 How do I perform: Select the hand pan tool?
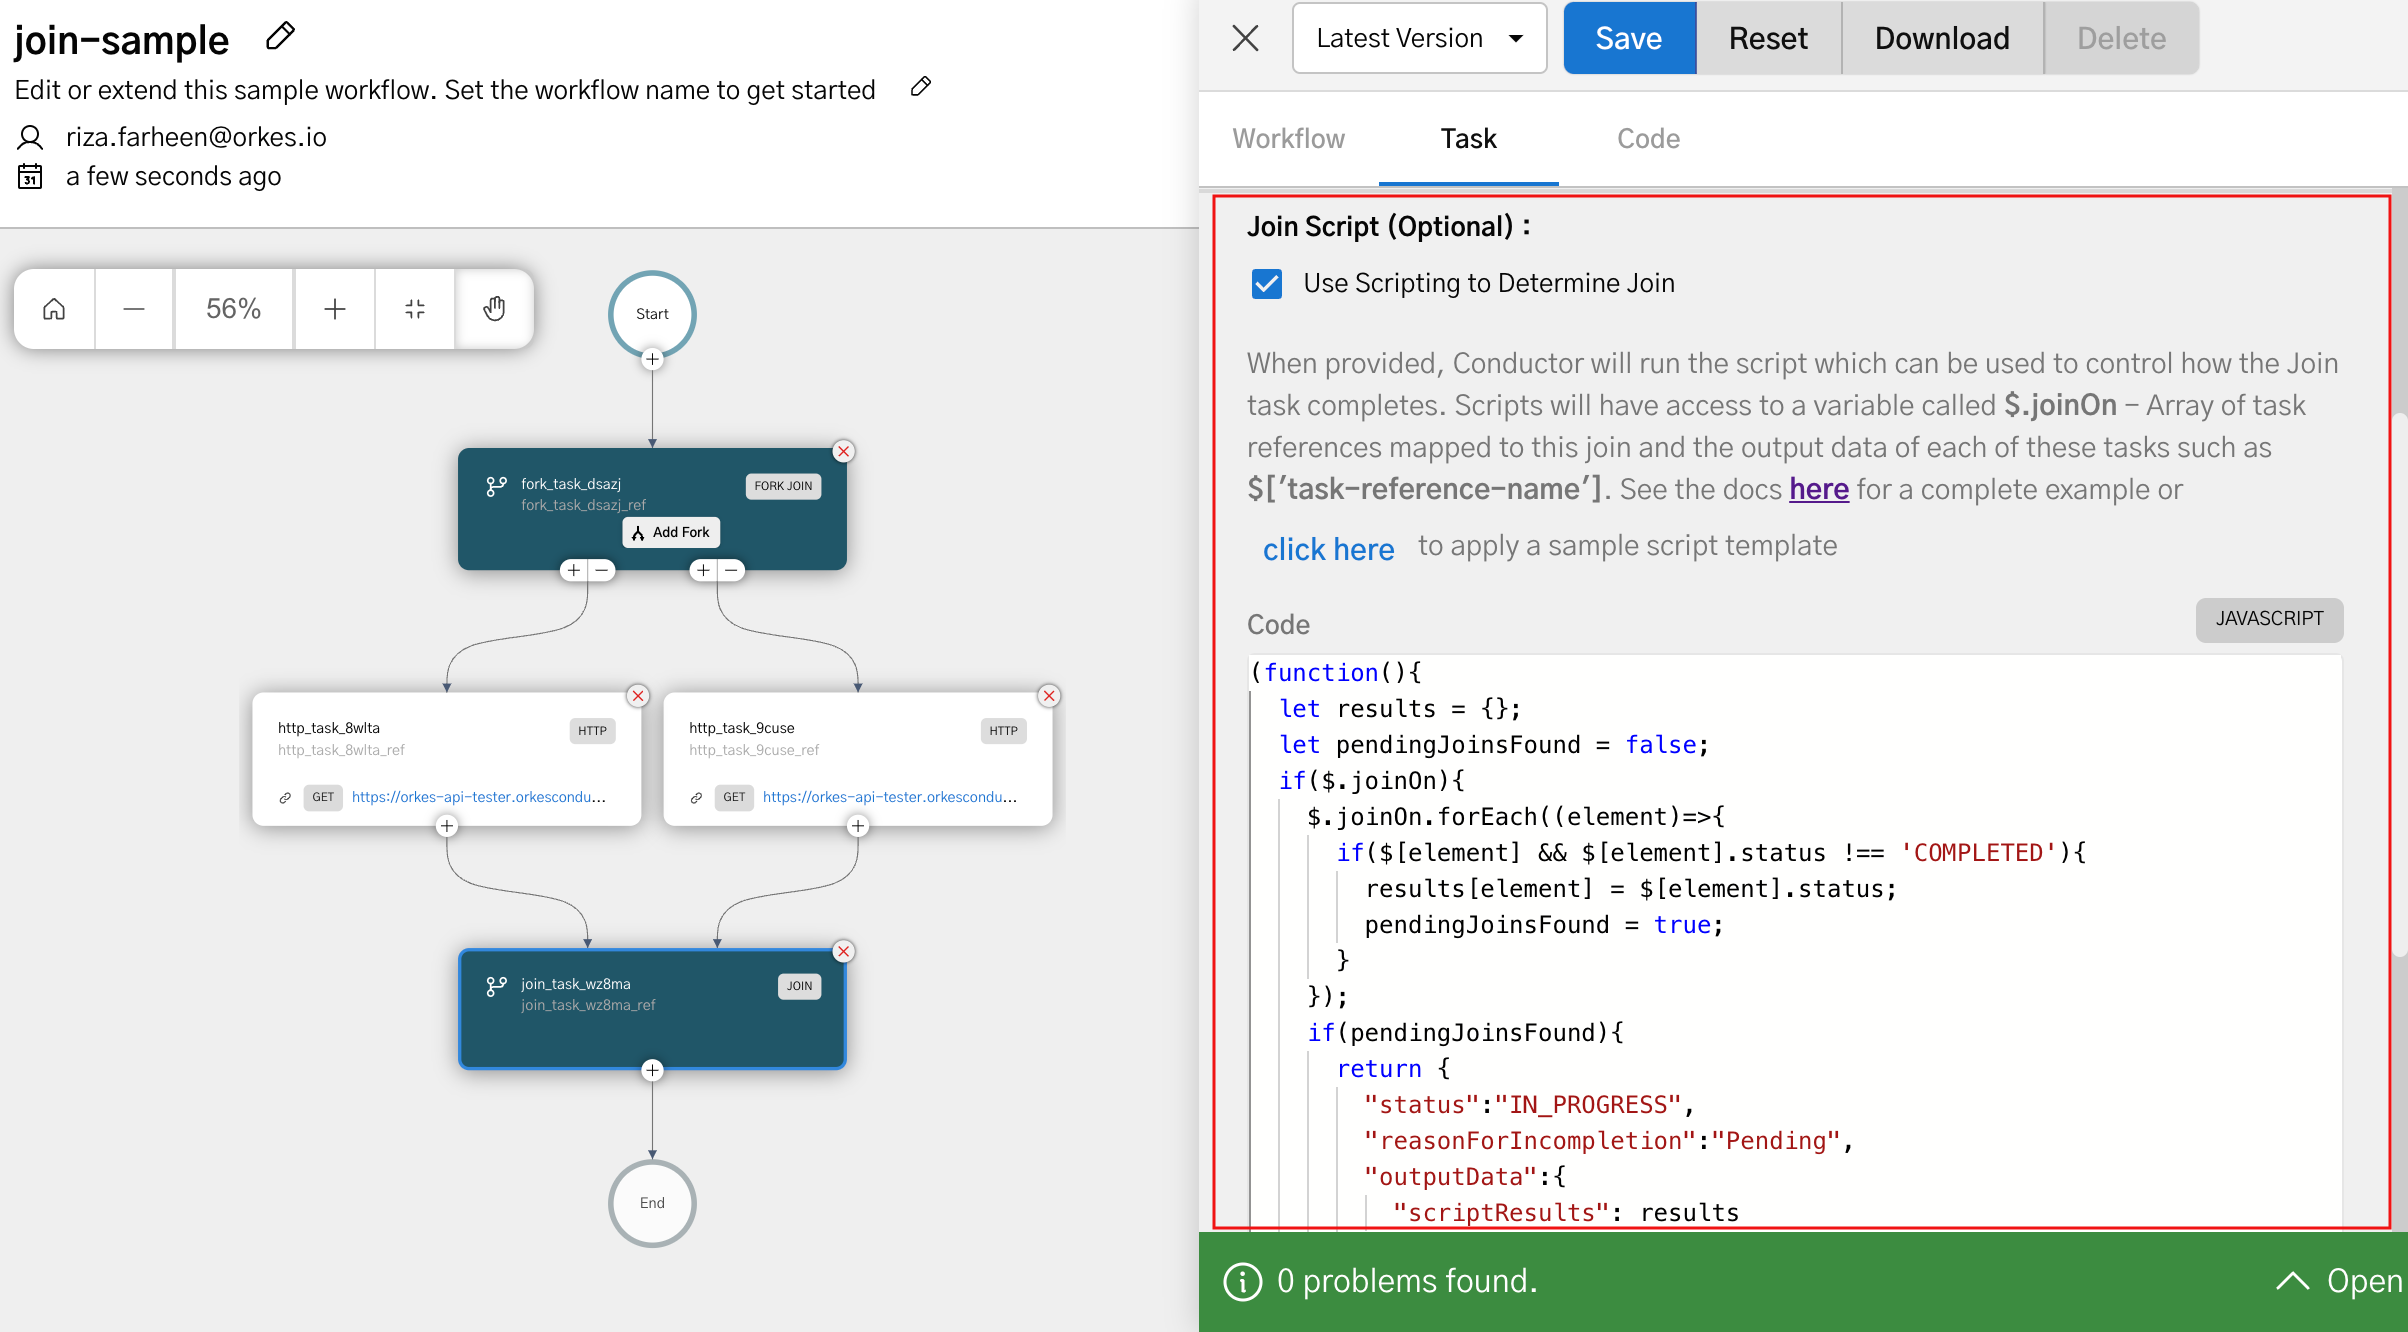click(x=494, y=309)
